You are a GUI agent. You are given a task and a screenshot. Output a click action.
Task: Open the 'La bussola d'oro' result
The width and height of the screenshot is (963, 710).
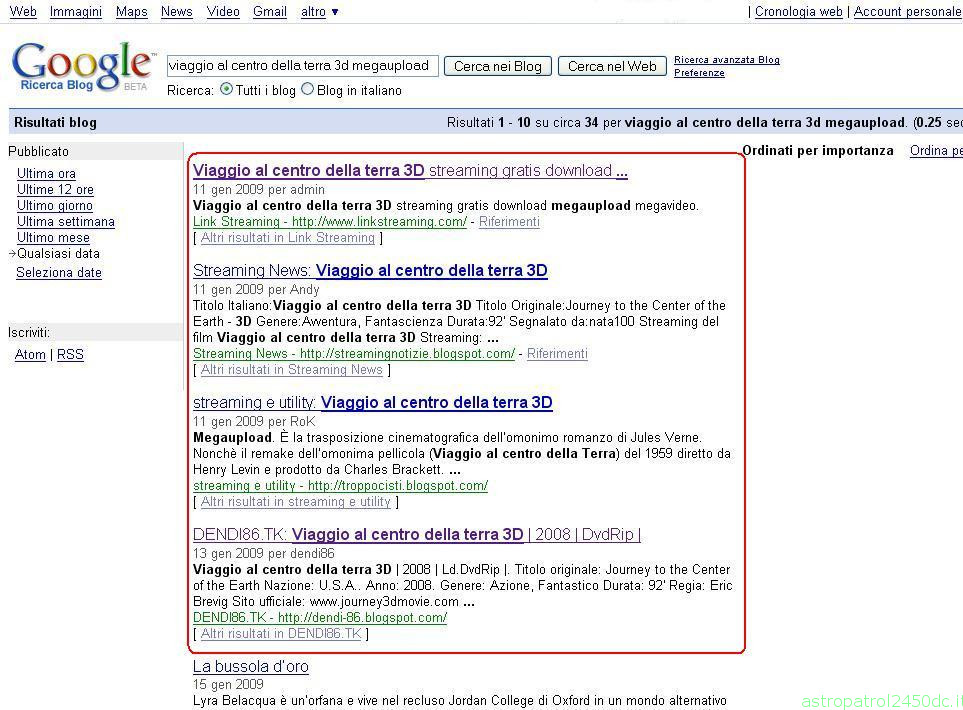pos(251,667)
